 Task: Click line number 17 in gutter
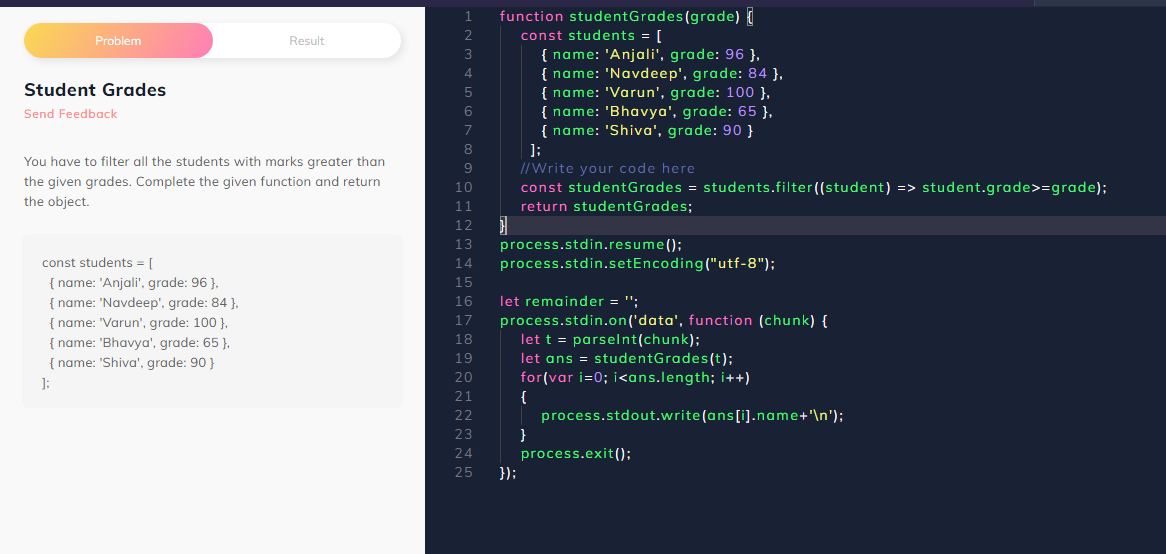tap(463, 321)
